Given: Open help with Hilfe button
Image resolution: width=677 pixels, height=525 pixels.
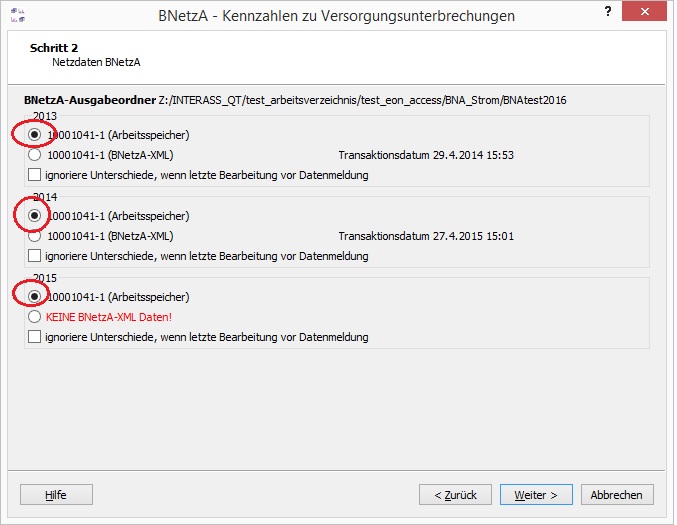Looking at the screenshot, I should pyautogui.click(x=56, y=494).
